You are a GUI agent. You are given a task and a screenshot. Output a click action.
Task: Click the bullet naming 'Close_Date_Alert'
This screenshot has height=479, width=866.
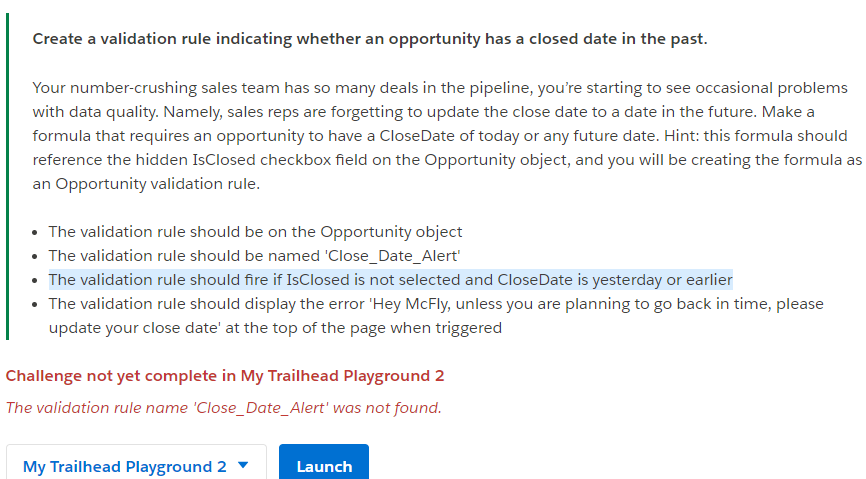click(x=254, y=256)
